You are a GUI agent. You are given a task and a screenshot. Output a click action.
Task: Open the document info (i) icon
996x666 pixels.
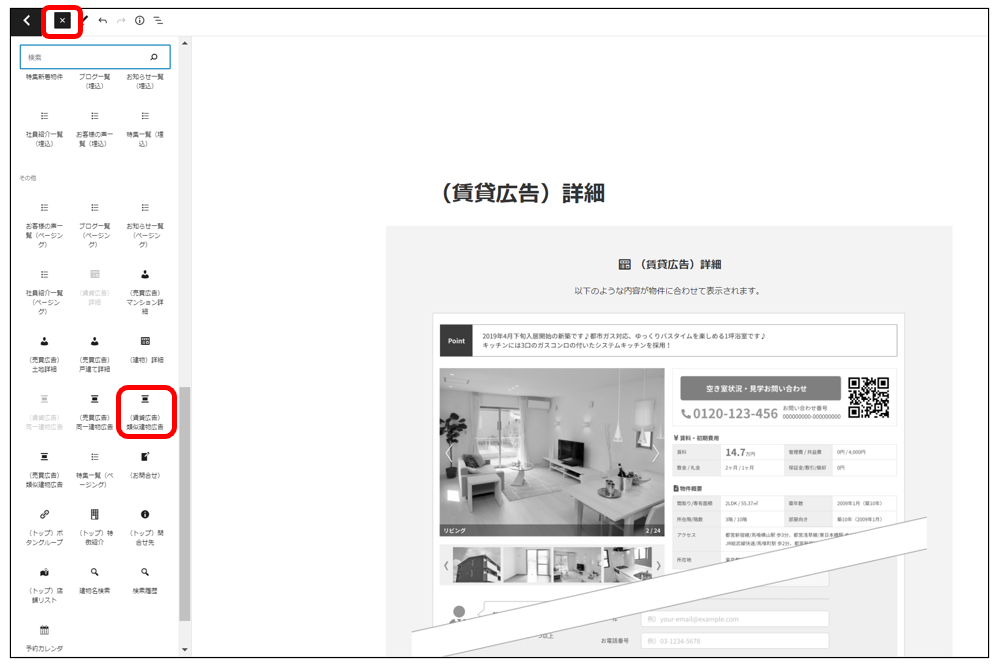tap(139, 20)
